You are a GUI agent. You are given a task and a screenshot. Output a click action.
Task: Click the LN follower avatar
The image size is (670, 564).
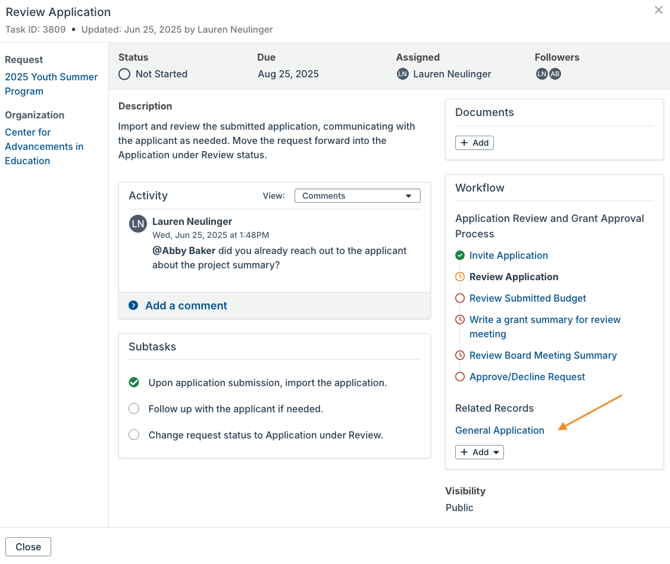(541, 74)
